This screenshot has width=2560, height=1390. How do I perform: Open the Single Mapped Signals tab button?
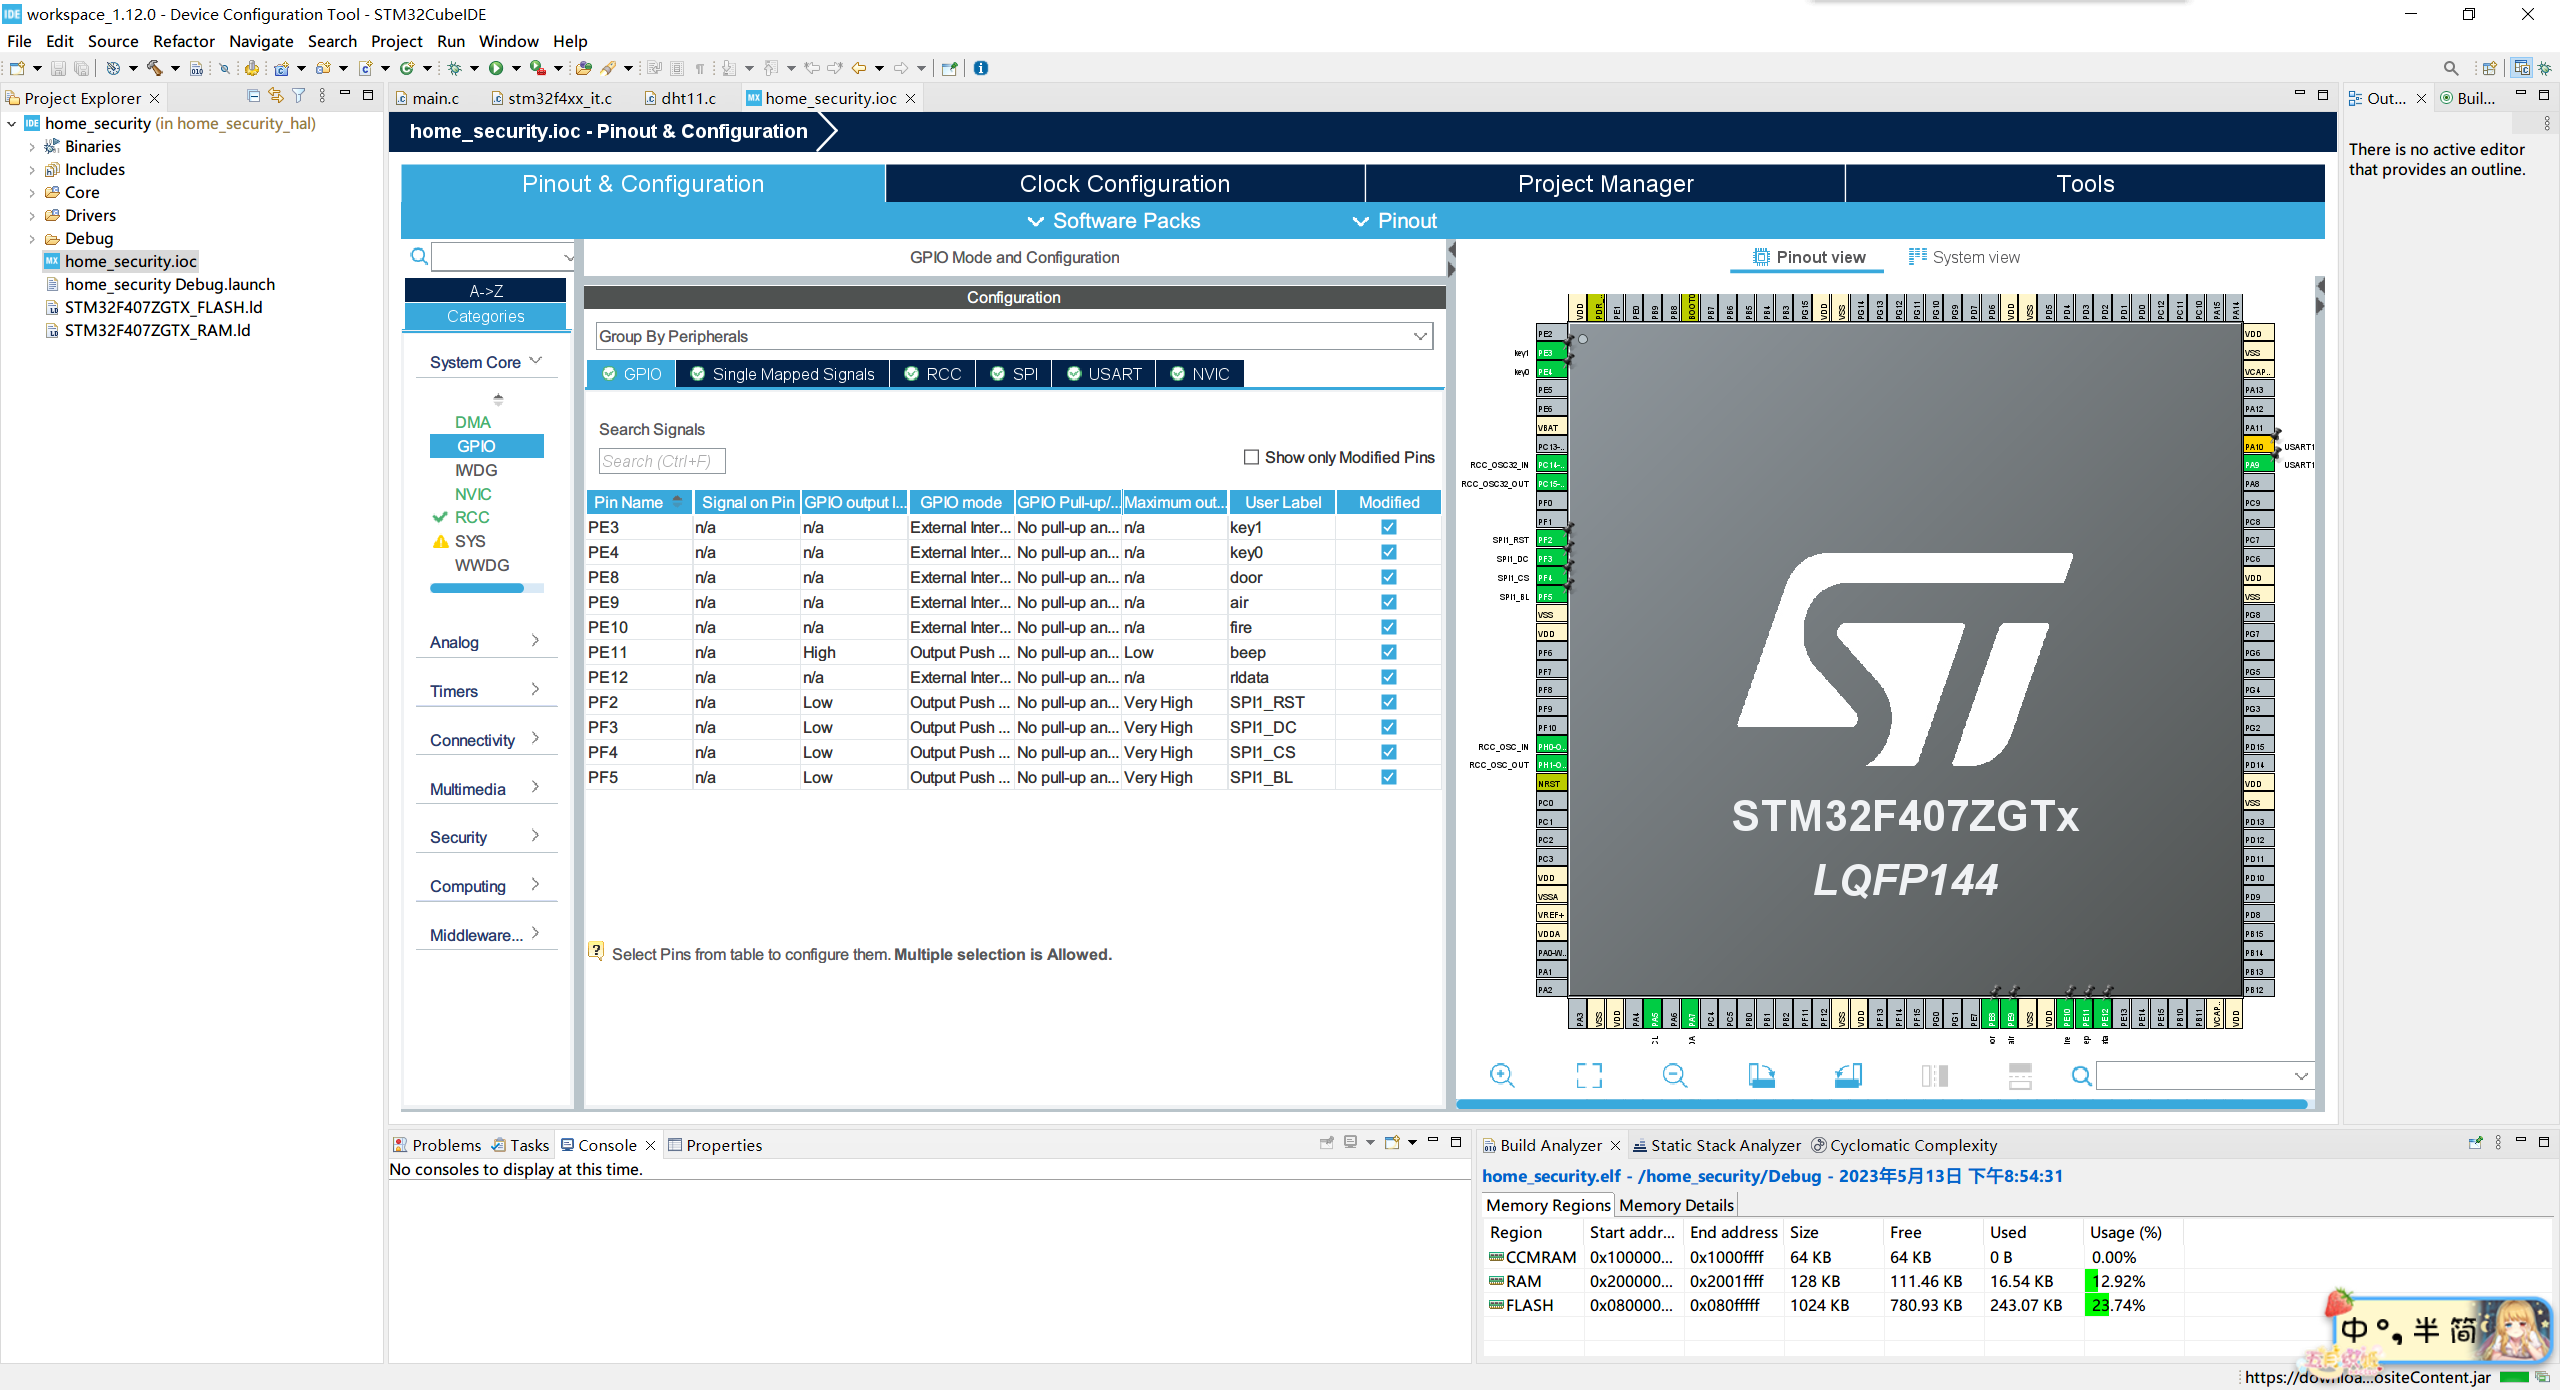pyautogui.click(x=783, y=374)
